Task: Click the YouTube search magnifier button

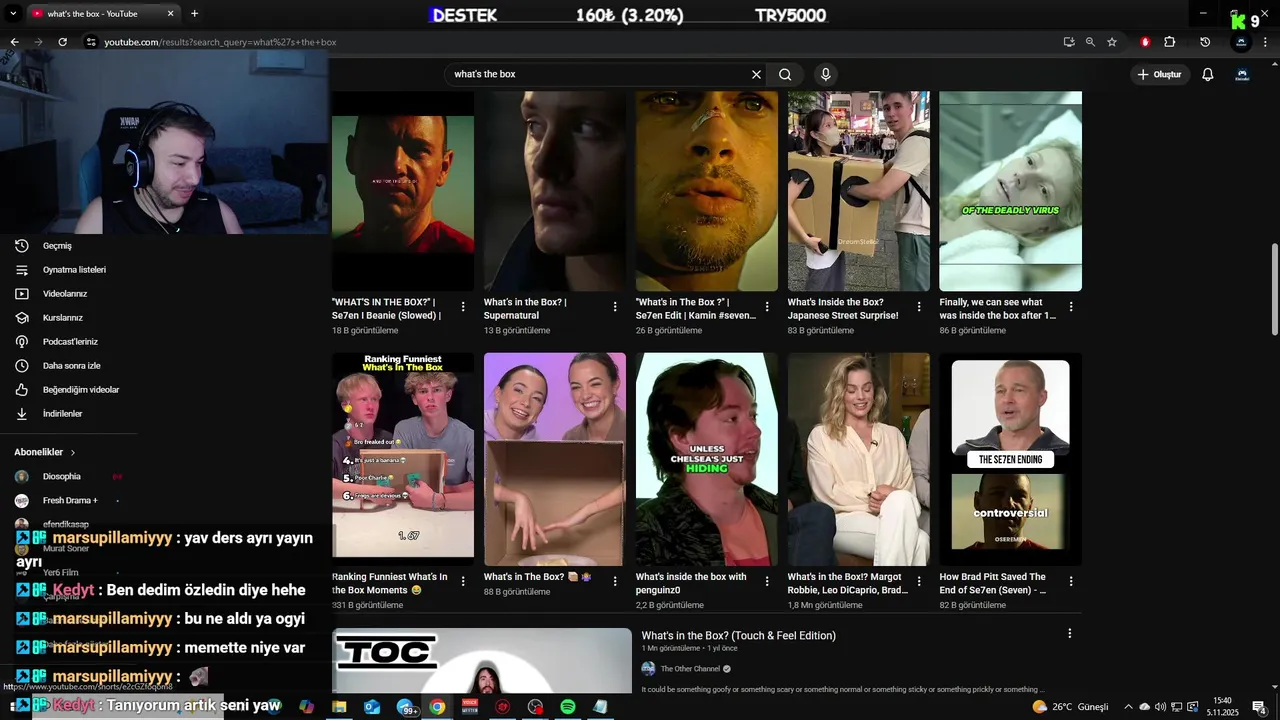Action: point(785,74)
